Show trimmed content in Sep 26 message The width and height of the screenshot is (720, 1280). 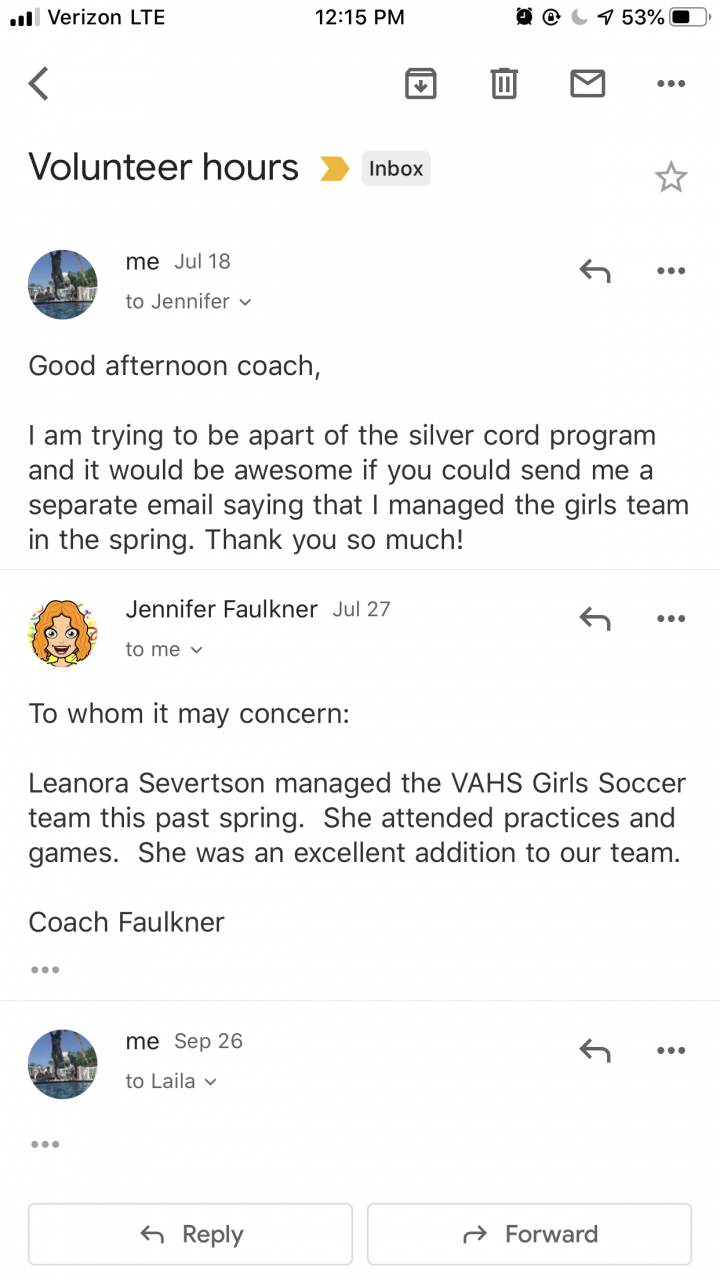pyautogui.click(x=45, y=1144)
